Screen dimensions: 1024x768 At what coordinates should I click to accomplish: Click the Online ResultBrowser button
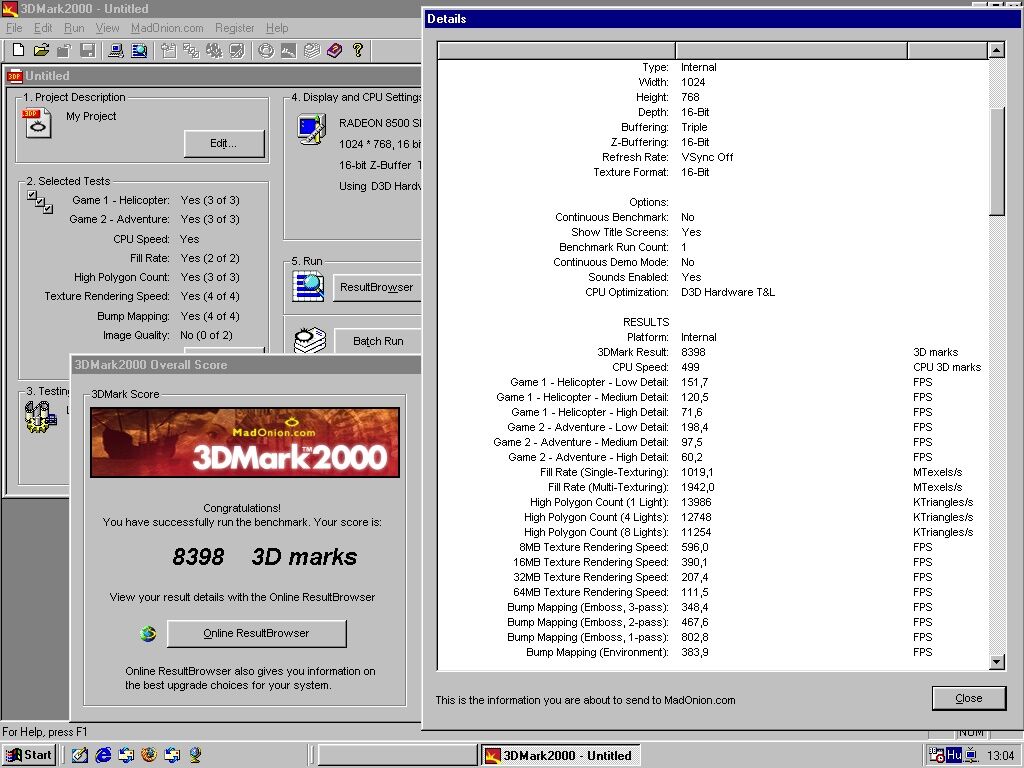pyautogui.click(x=257, y=633)
